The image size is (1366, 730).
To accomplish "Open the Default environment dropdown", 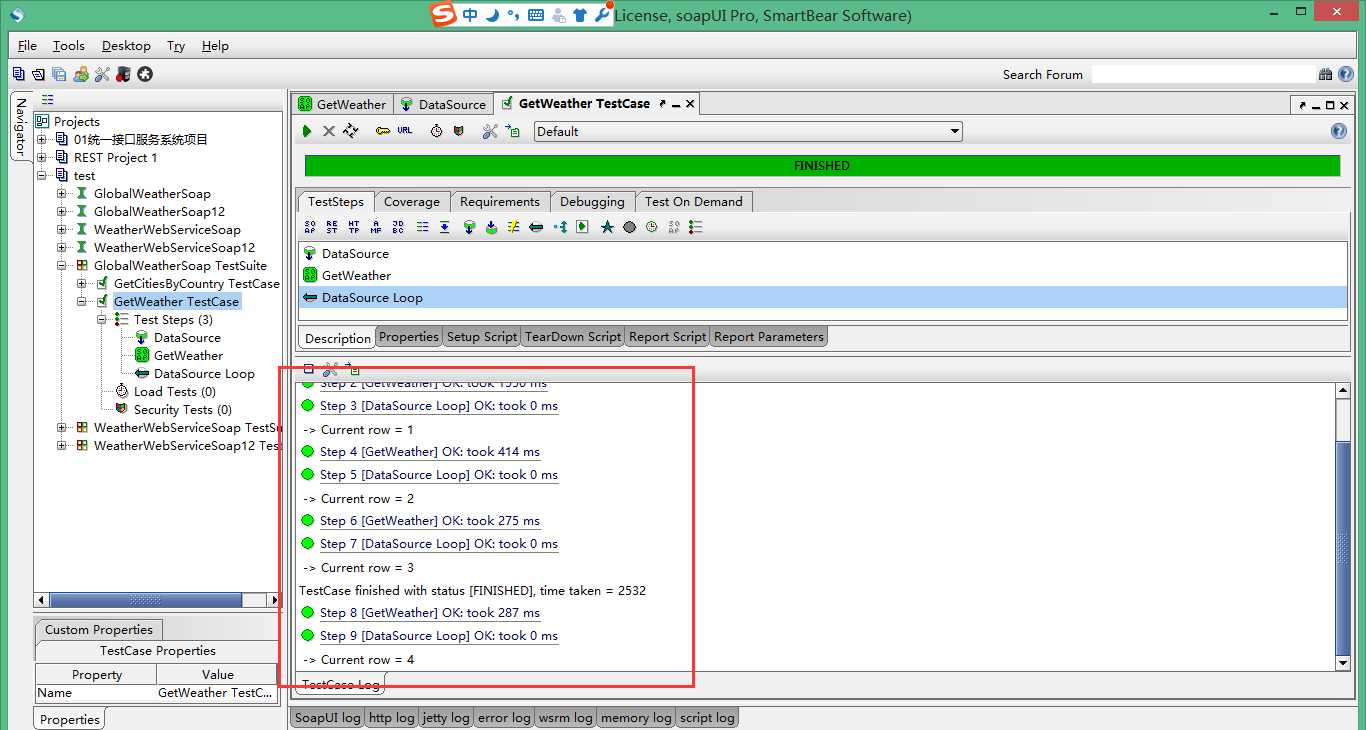I will 748,131.
